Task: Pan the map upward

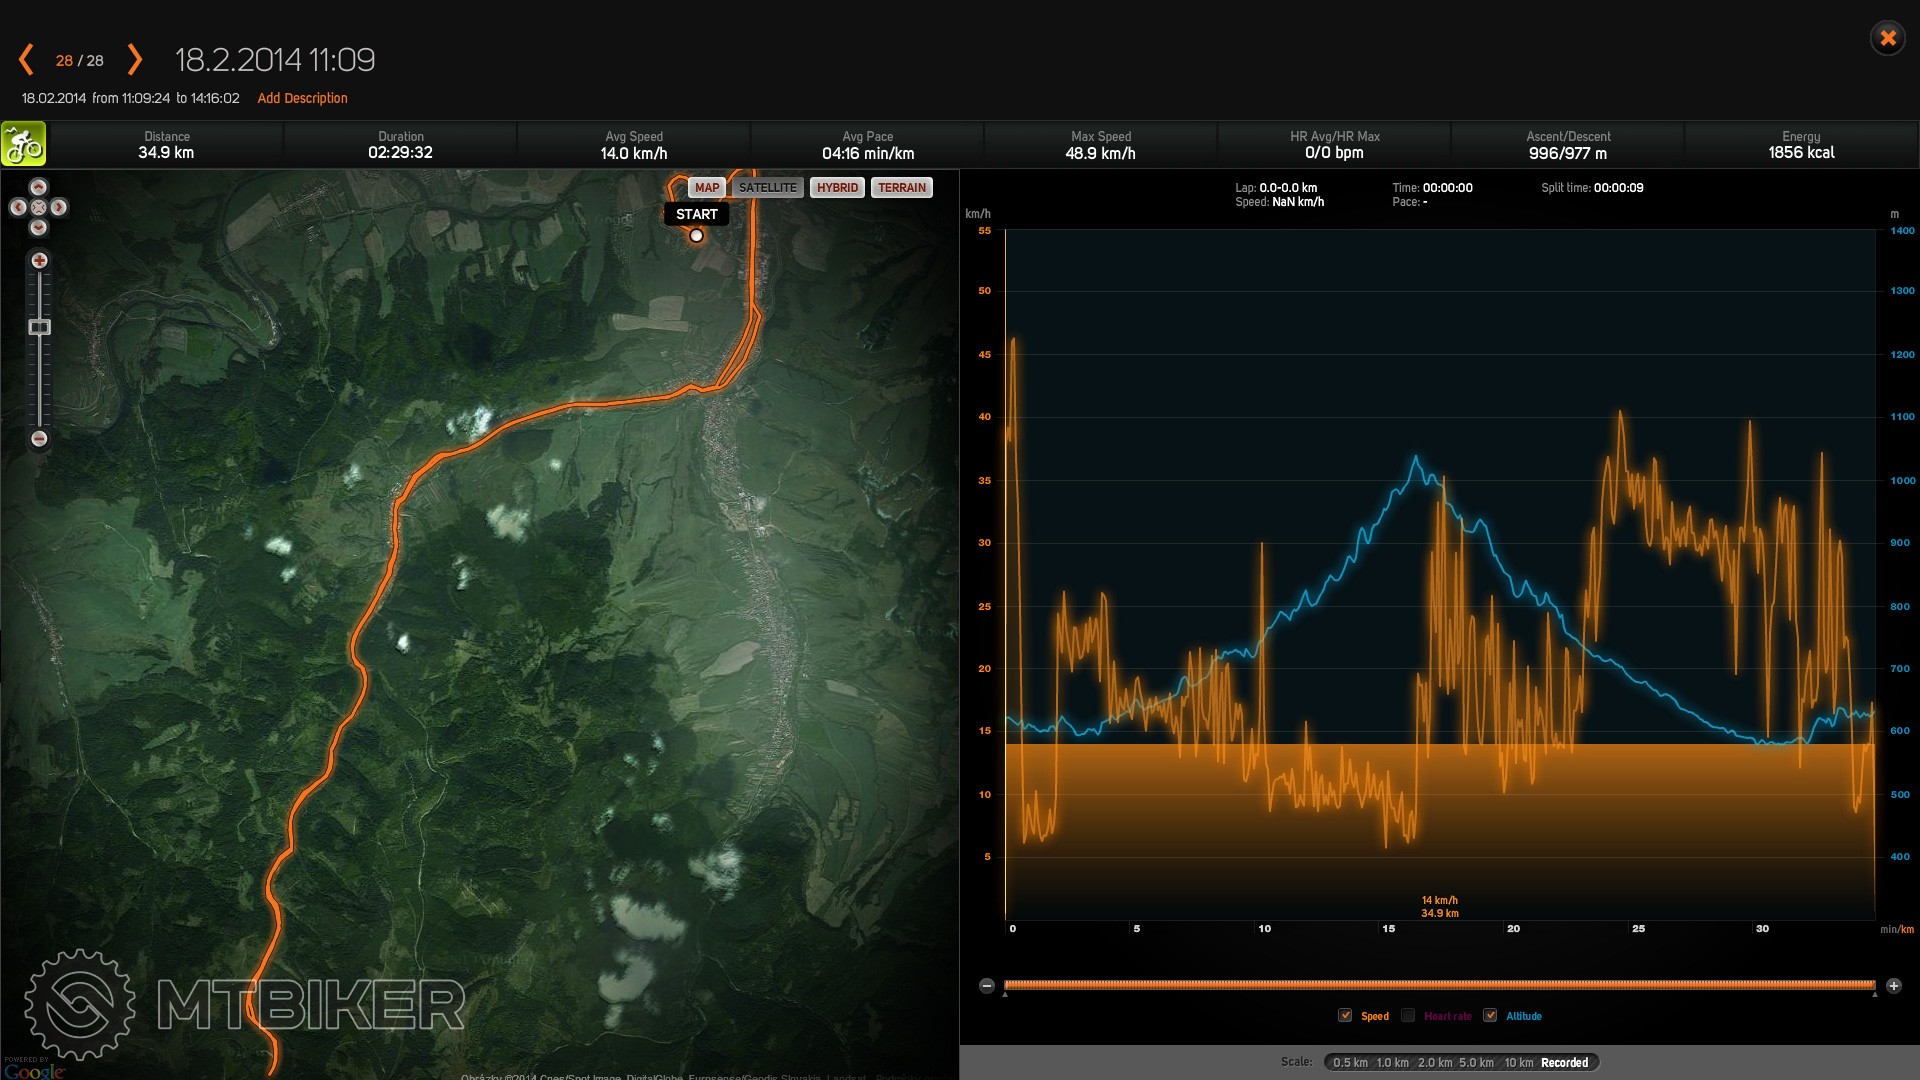Action: click(38, 187)
